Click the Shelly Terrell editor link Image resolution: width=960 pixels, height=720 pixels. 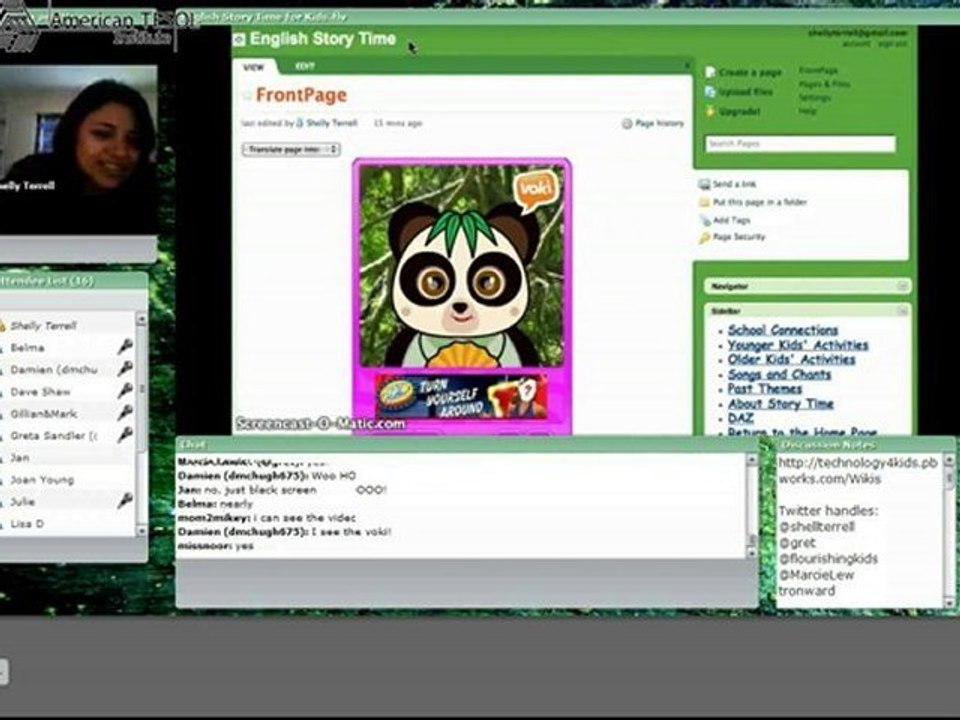pos(331,123)
